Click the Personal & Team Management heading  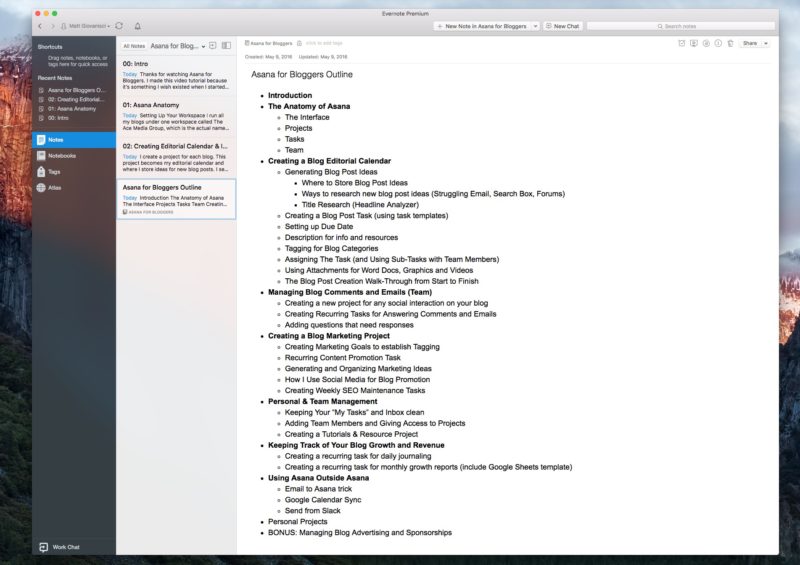[322, 402]
